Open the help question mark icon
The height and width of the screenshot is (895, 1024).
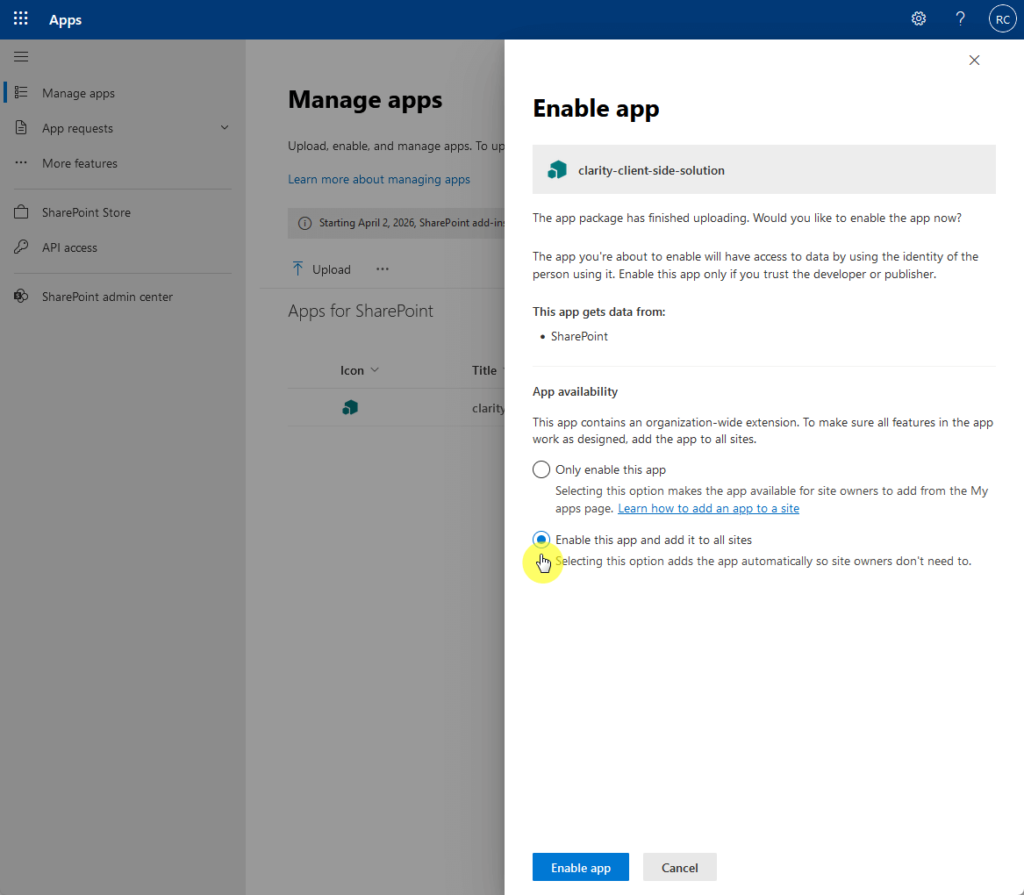pos(960,19)
